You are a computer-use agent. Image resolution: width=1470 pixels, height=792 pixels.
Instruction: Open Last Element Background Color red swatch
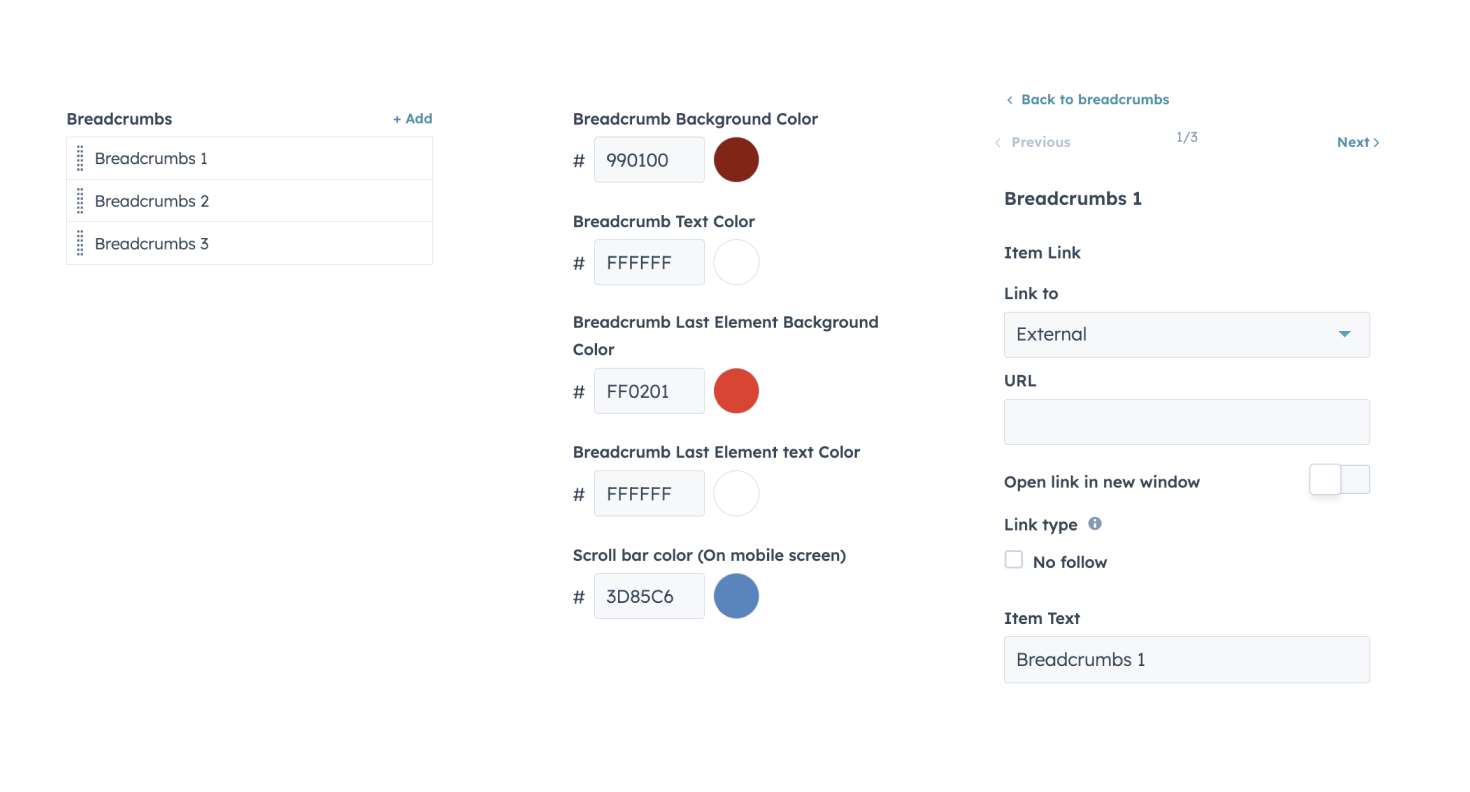736,391
